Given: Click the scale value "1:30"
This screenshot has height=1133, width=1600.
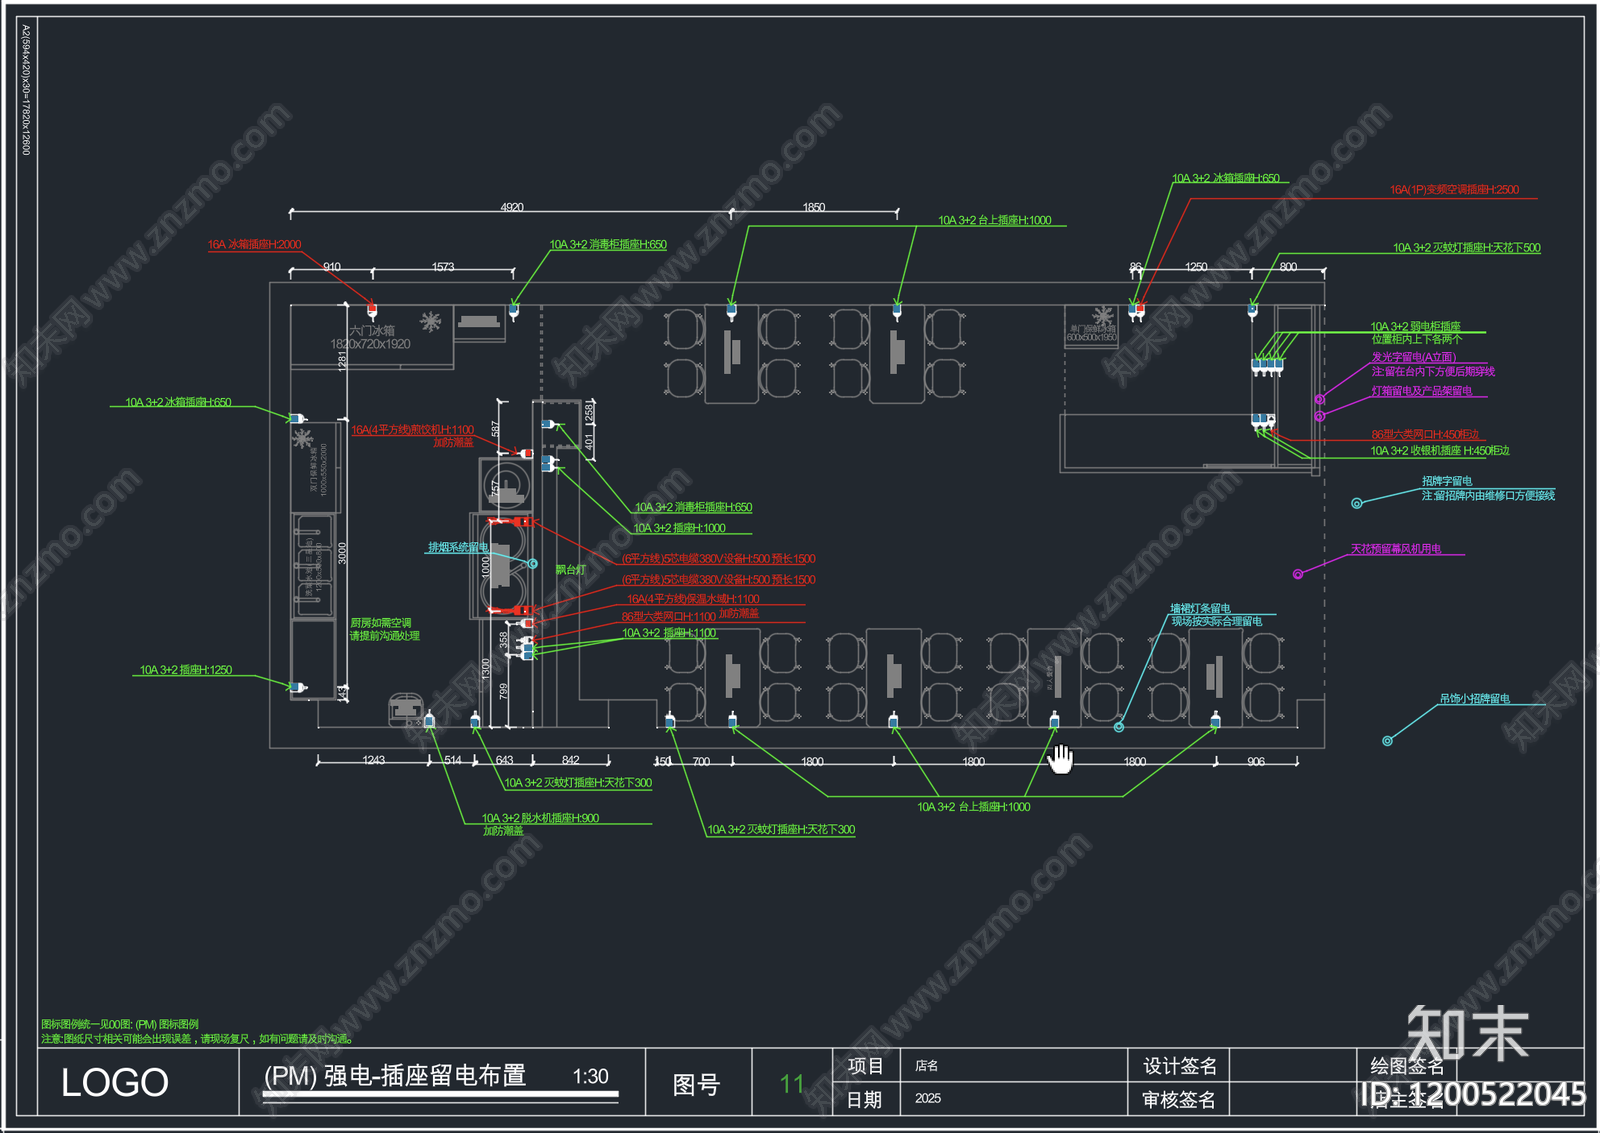Looking at the screenshot, I should pyautogui.click(x=590, y=1076).
